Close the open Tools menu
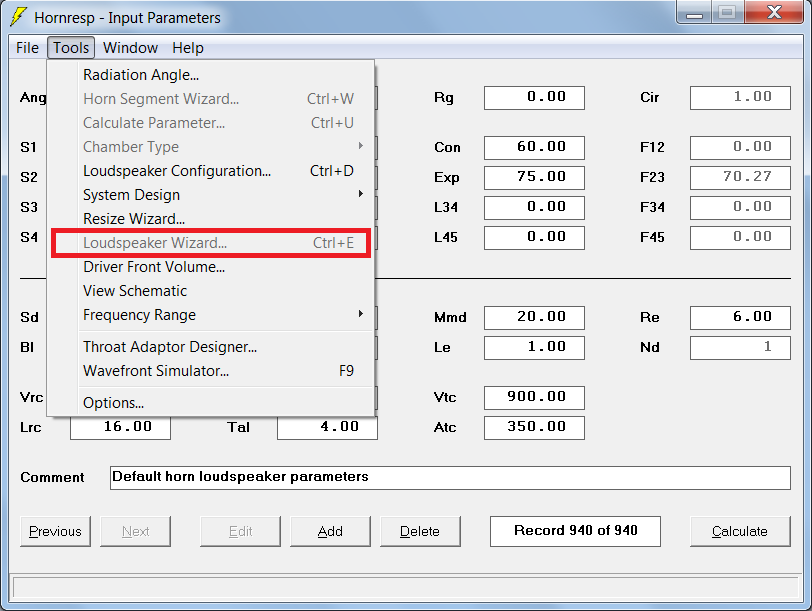Viewport: 812px width, 611px height. (71, 48)
